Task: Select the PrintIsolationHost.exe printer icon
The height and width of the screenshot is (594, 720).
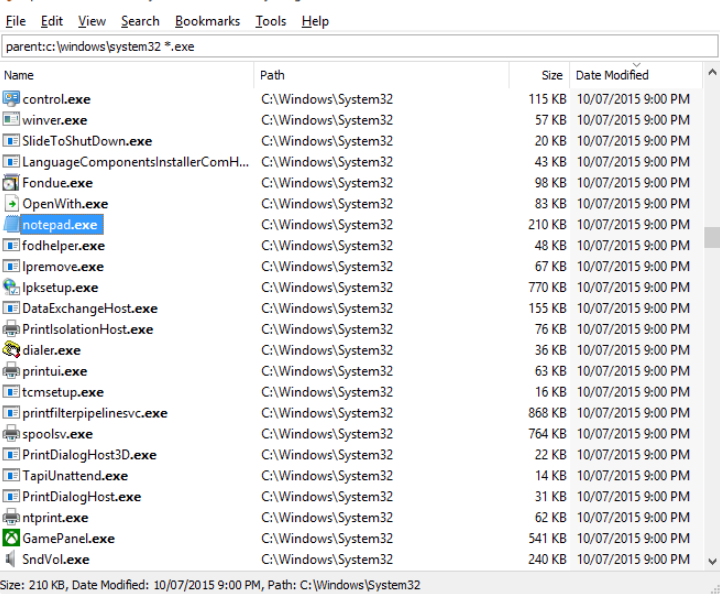Action: click(11, 329)
